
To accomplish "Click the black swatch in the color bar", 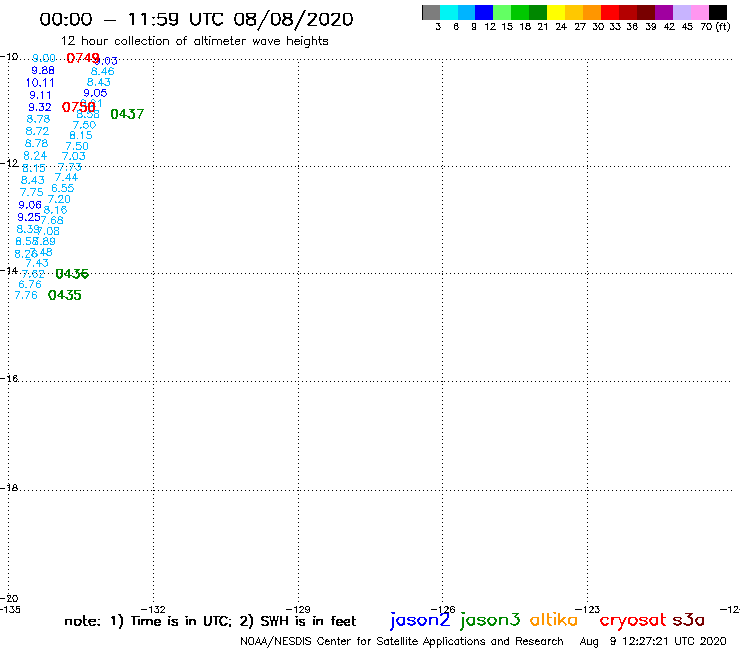I will tap(717, 12).
